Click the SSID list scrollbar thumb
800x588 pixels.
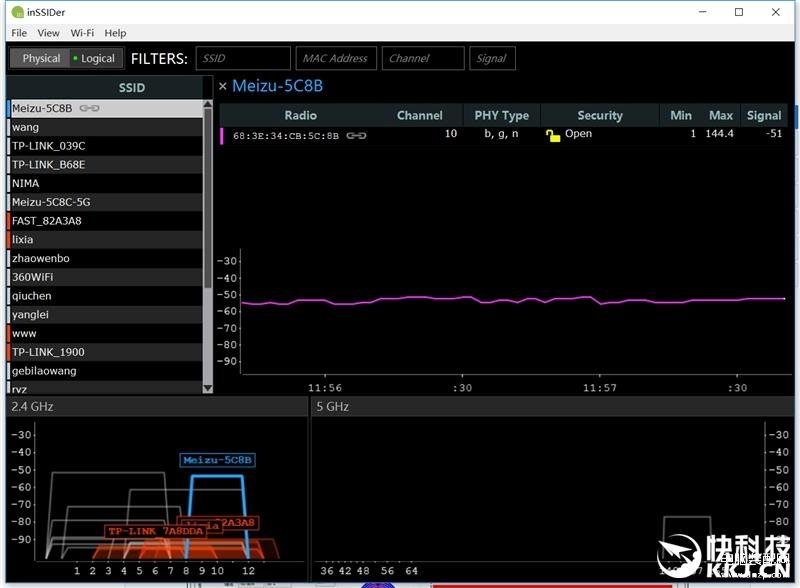click(208, 199)
